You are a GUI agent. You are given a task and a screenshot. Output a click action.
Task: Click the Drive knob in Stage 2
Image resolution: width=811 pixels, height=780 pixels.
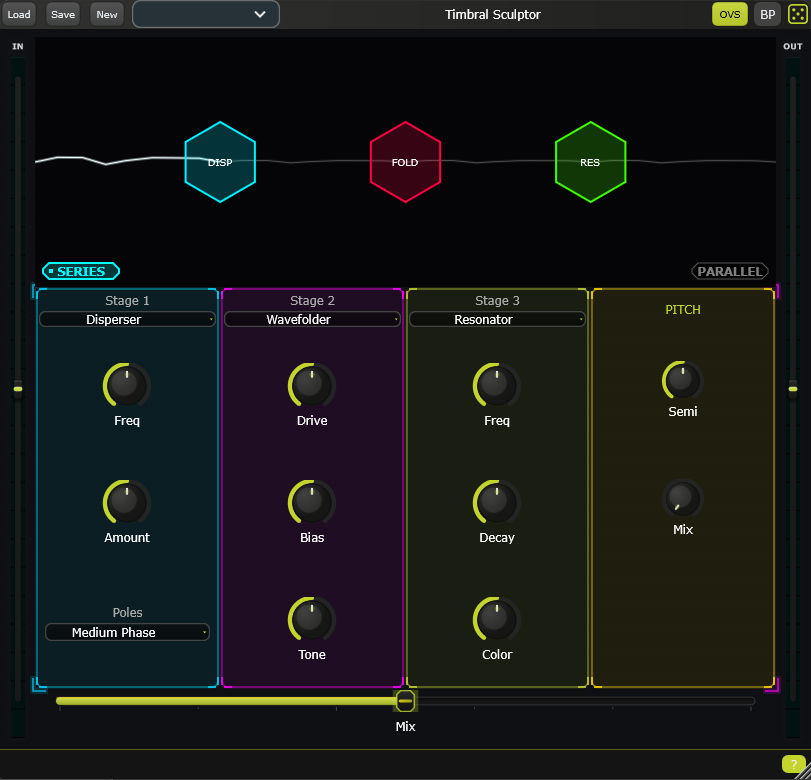point(311,386)
